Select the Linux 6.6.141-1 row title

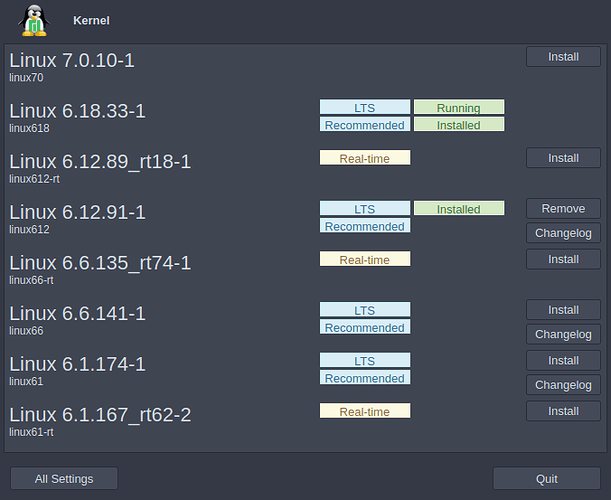coord(77,314)
